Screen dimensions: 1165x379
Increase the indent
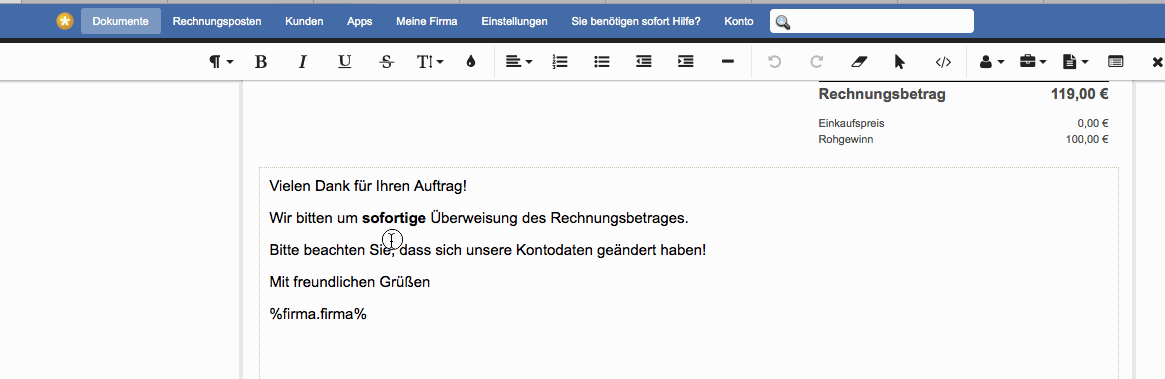coord(686,62)
